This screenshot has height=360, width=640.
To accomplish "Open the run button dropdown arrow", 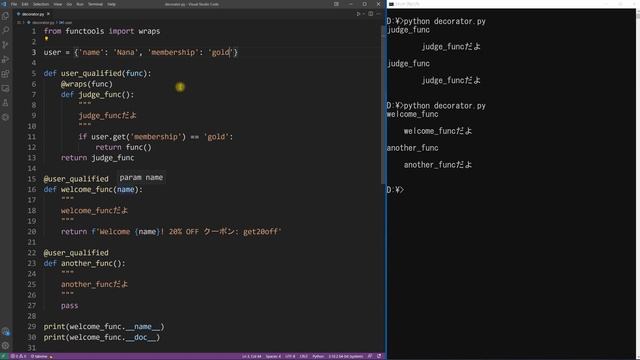I will coord(363,14).
